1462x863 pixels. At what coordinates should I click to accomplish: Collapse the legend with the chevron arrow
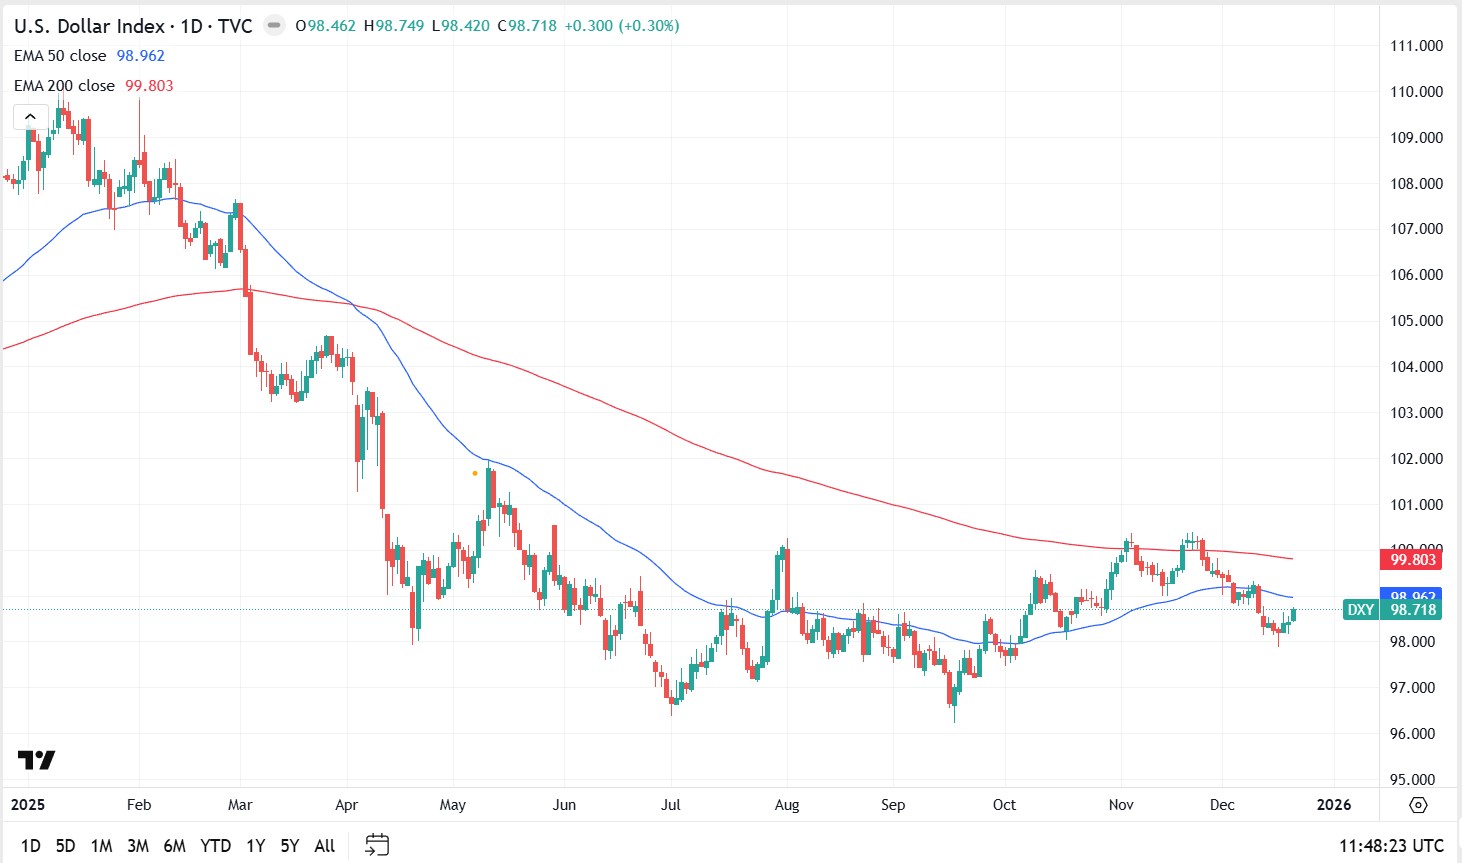coord(29,116)
